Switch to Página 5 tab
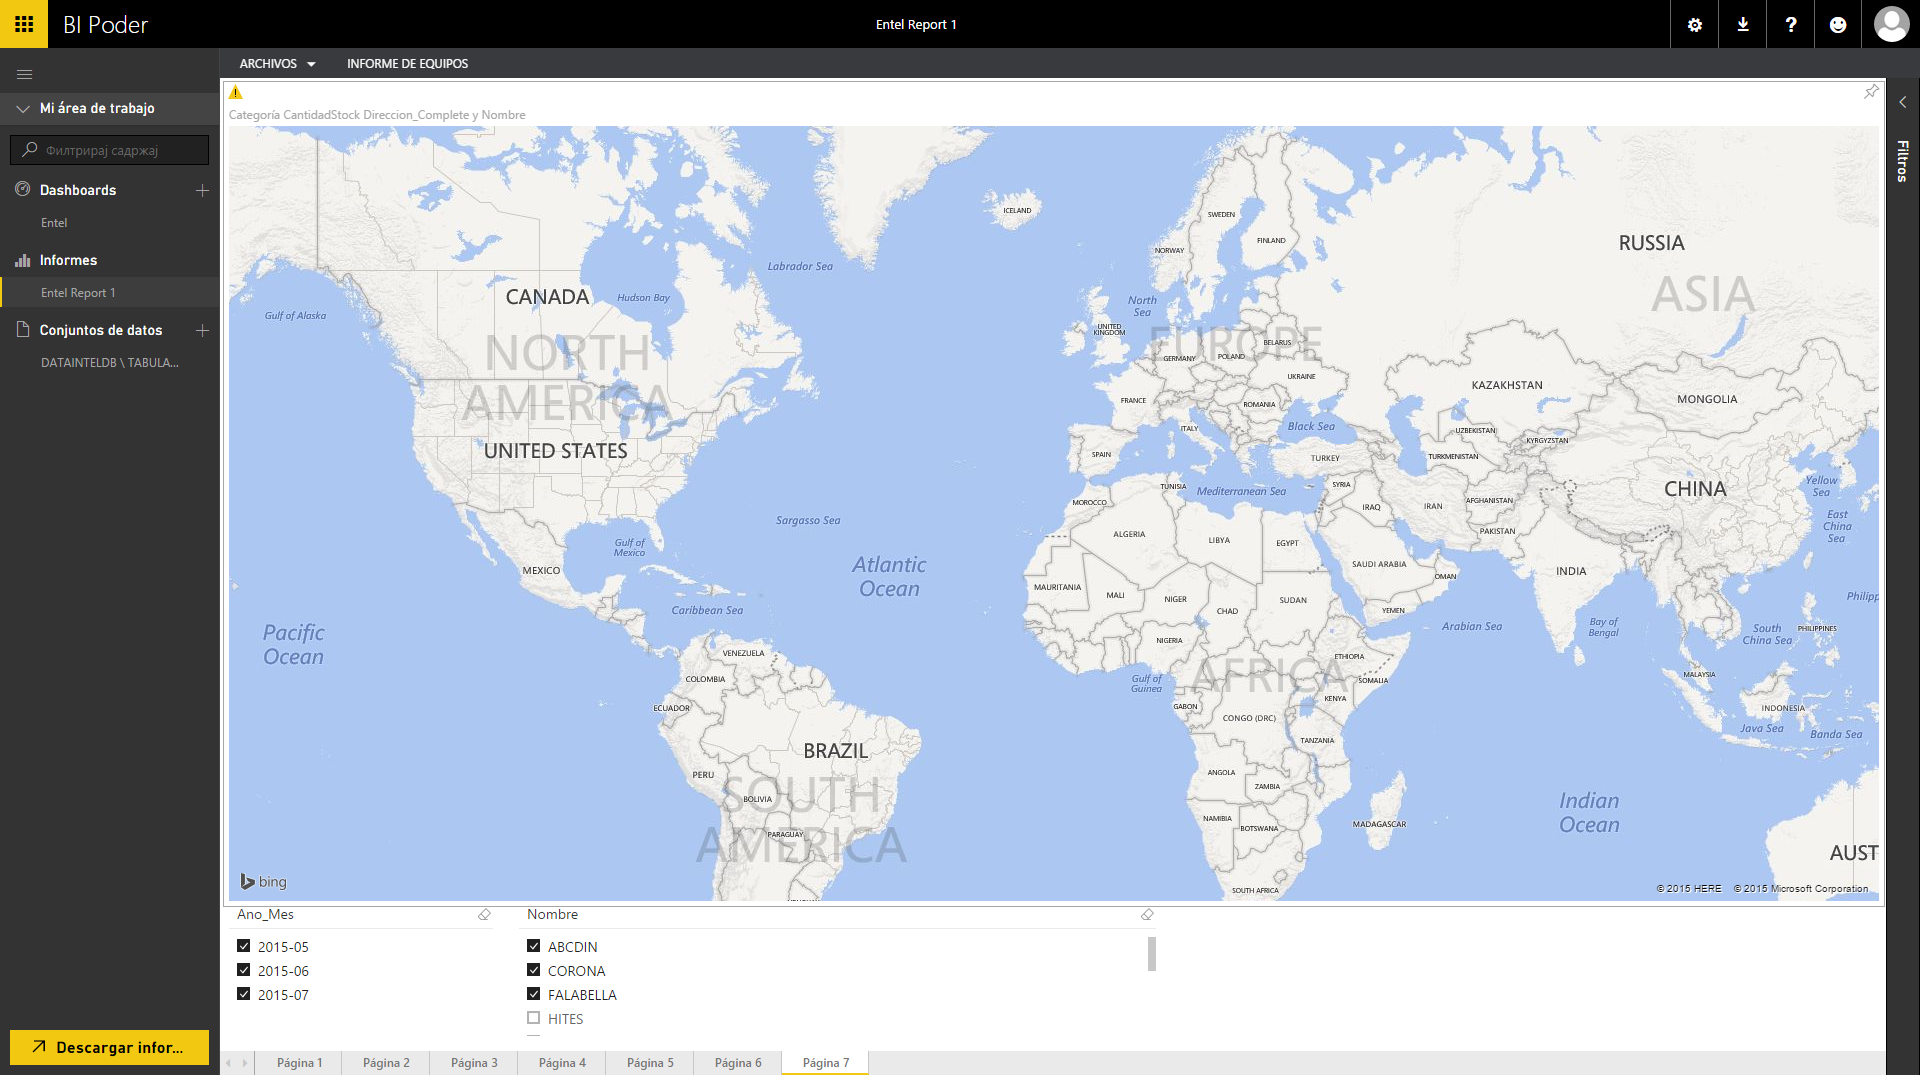The image size is (1920, 1075). pos(650,1063)
